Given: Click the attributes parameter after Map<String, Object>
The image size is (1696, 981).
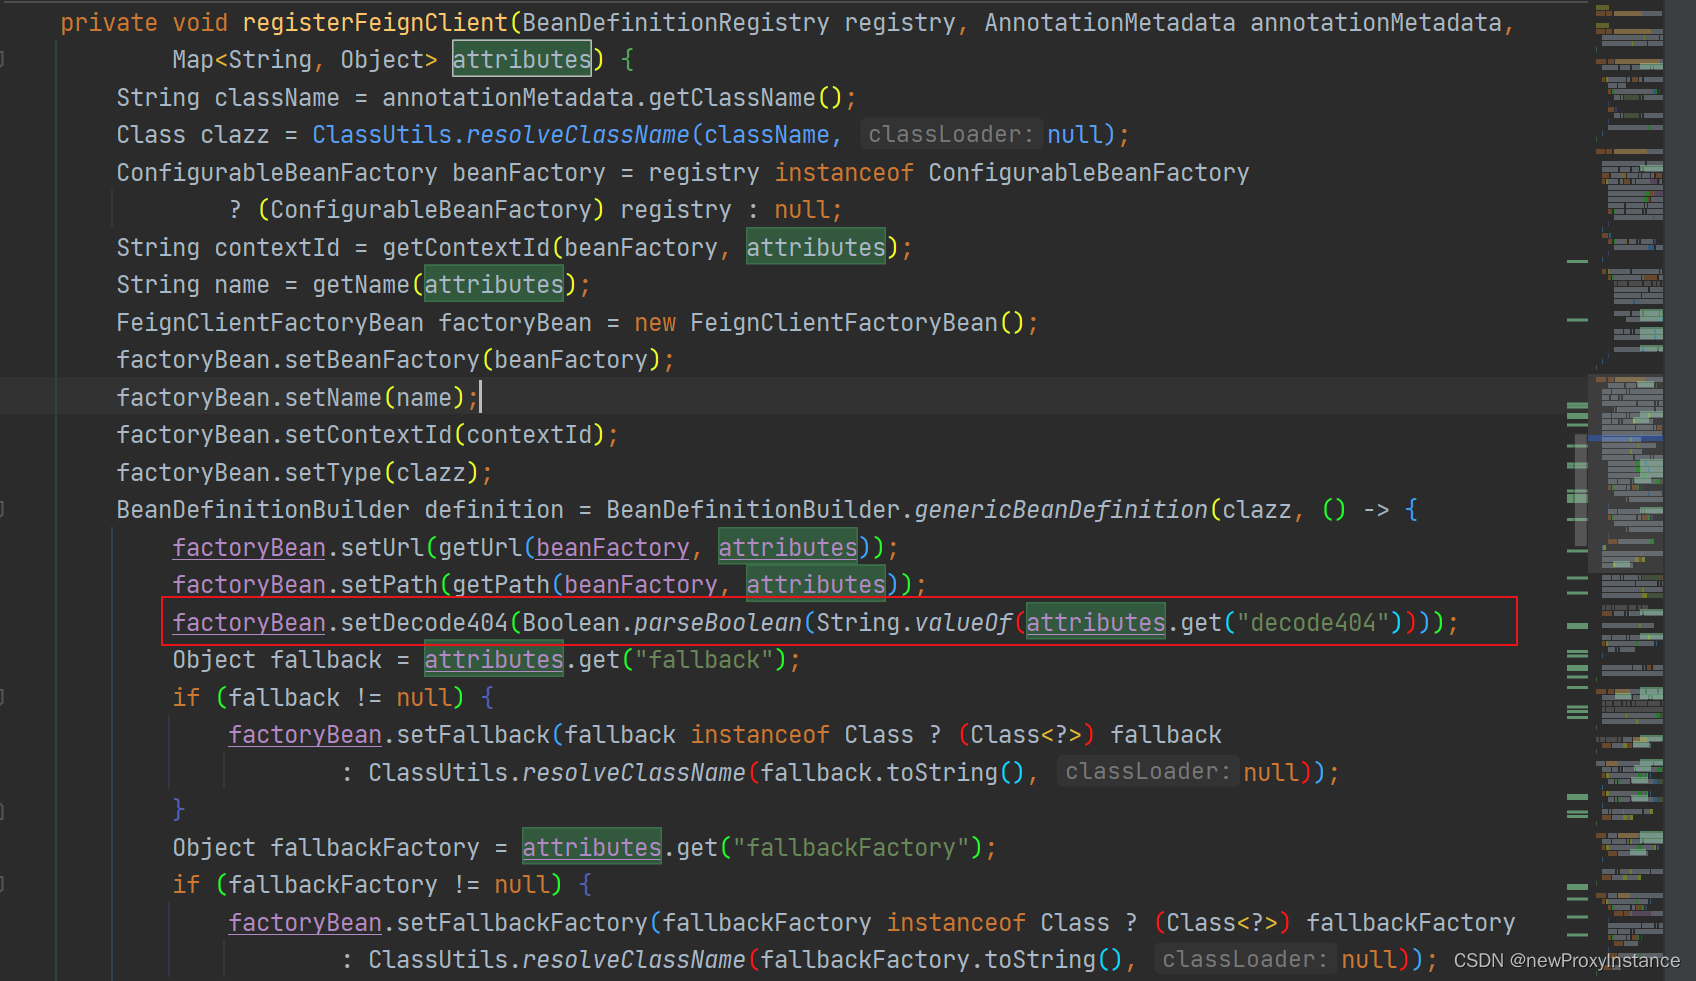Looking at the screenshot, I should click(522, 60).
